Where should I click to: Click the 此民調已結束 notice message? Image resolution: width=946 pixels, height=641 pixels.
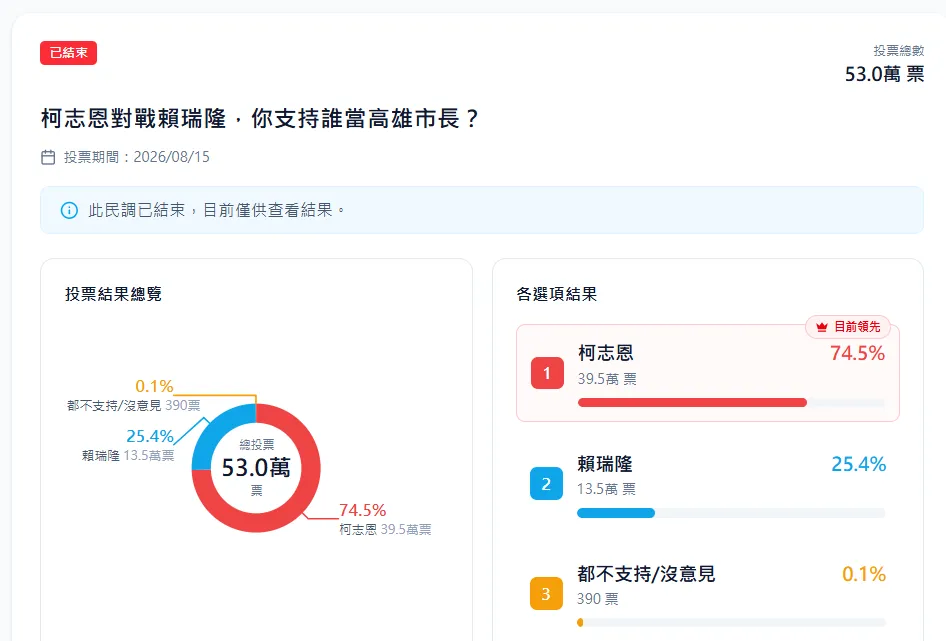217,210
